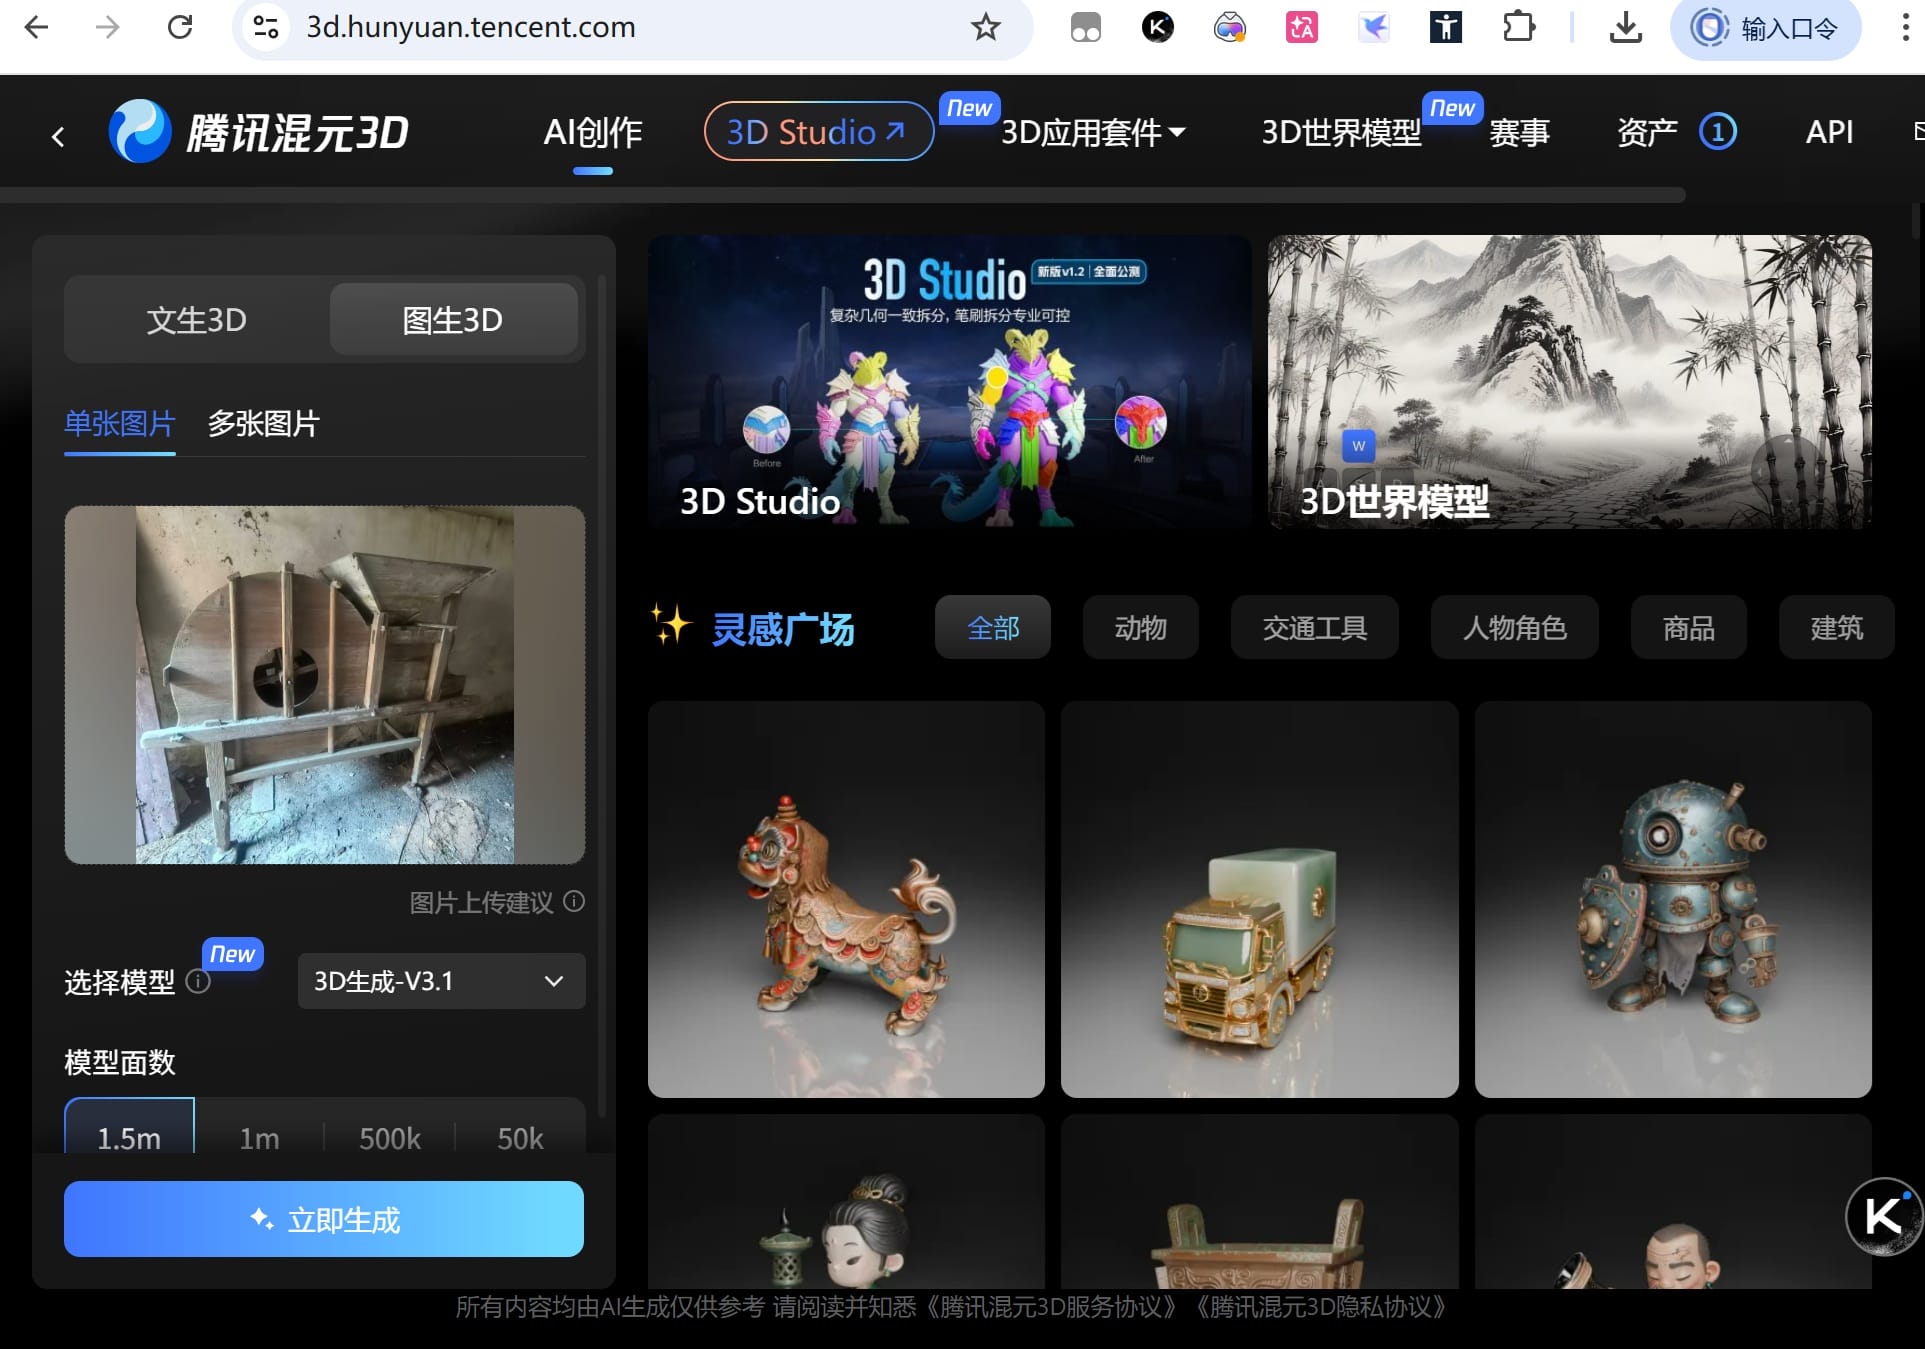Reload the page with the refresh icon

pos(180,27)
